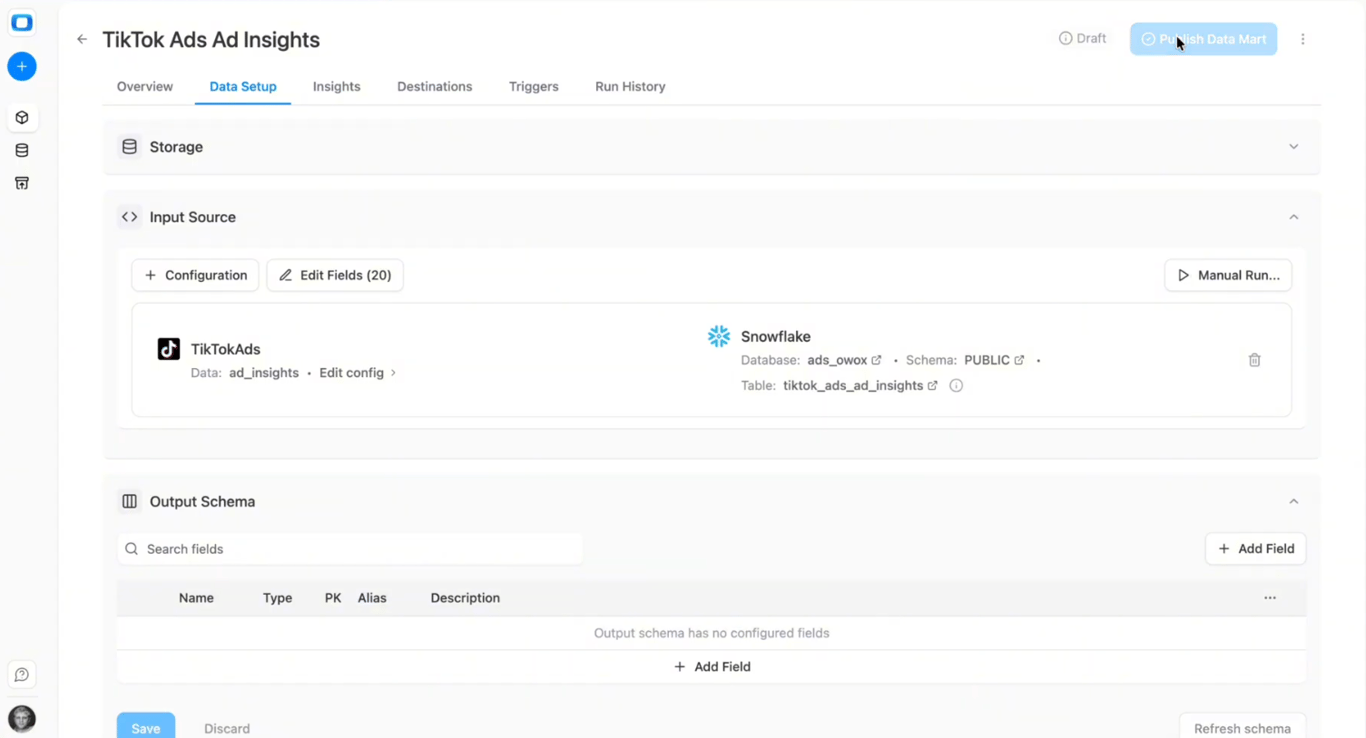
Task: Click the Output Schema columns icon
Action: pyautogui.click(x=130, y=502)
